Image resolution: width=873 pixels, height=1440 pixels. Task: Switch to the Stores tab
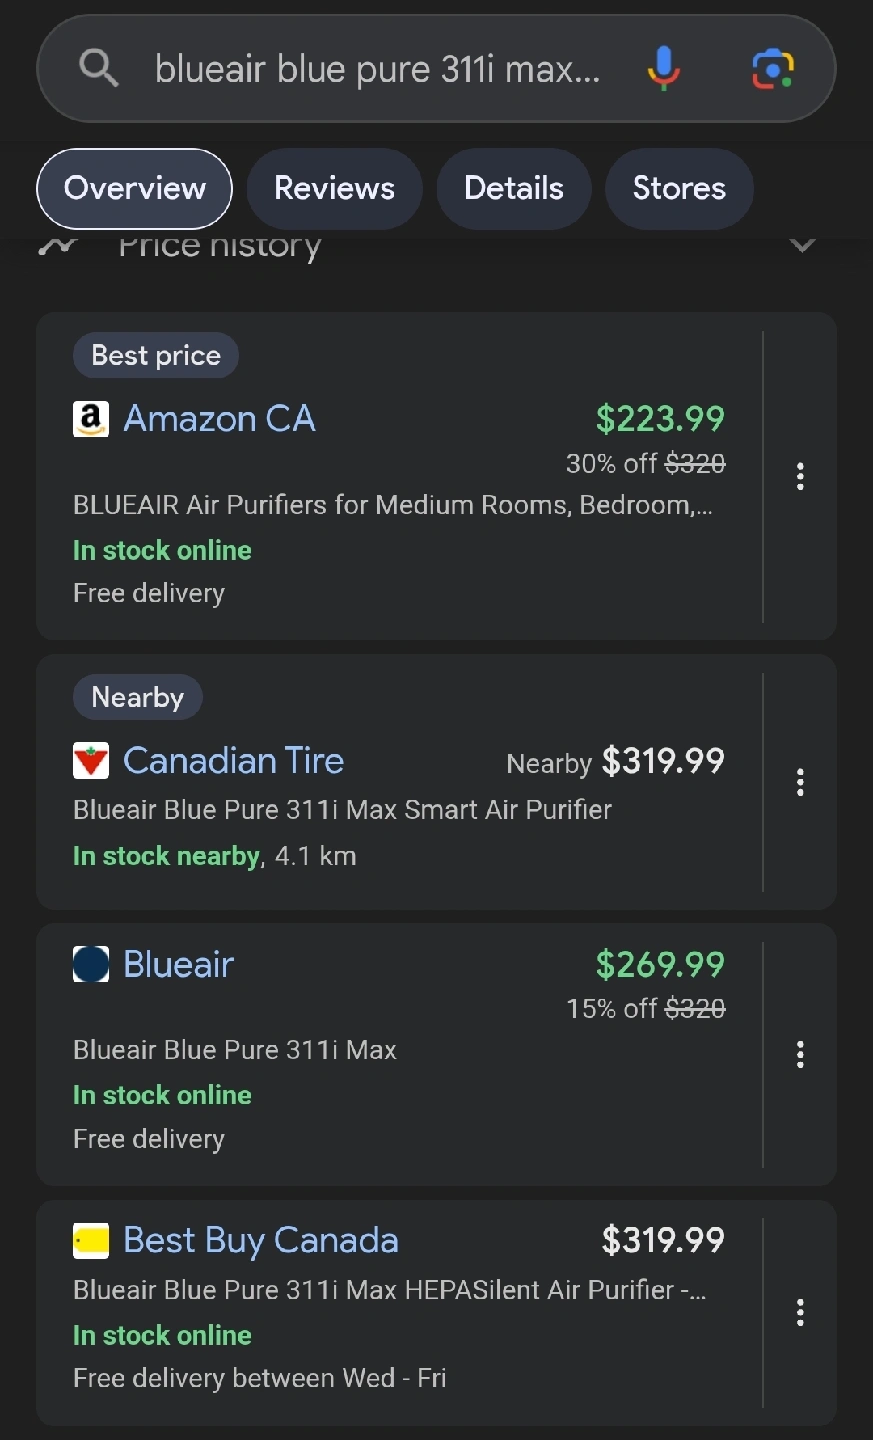tap(679, 188)
